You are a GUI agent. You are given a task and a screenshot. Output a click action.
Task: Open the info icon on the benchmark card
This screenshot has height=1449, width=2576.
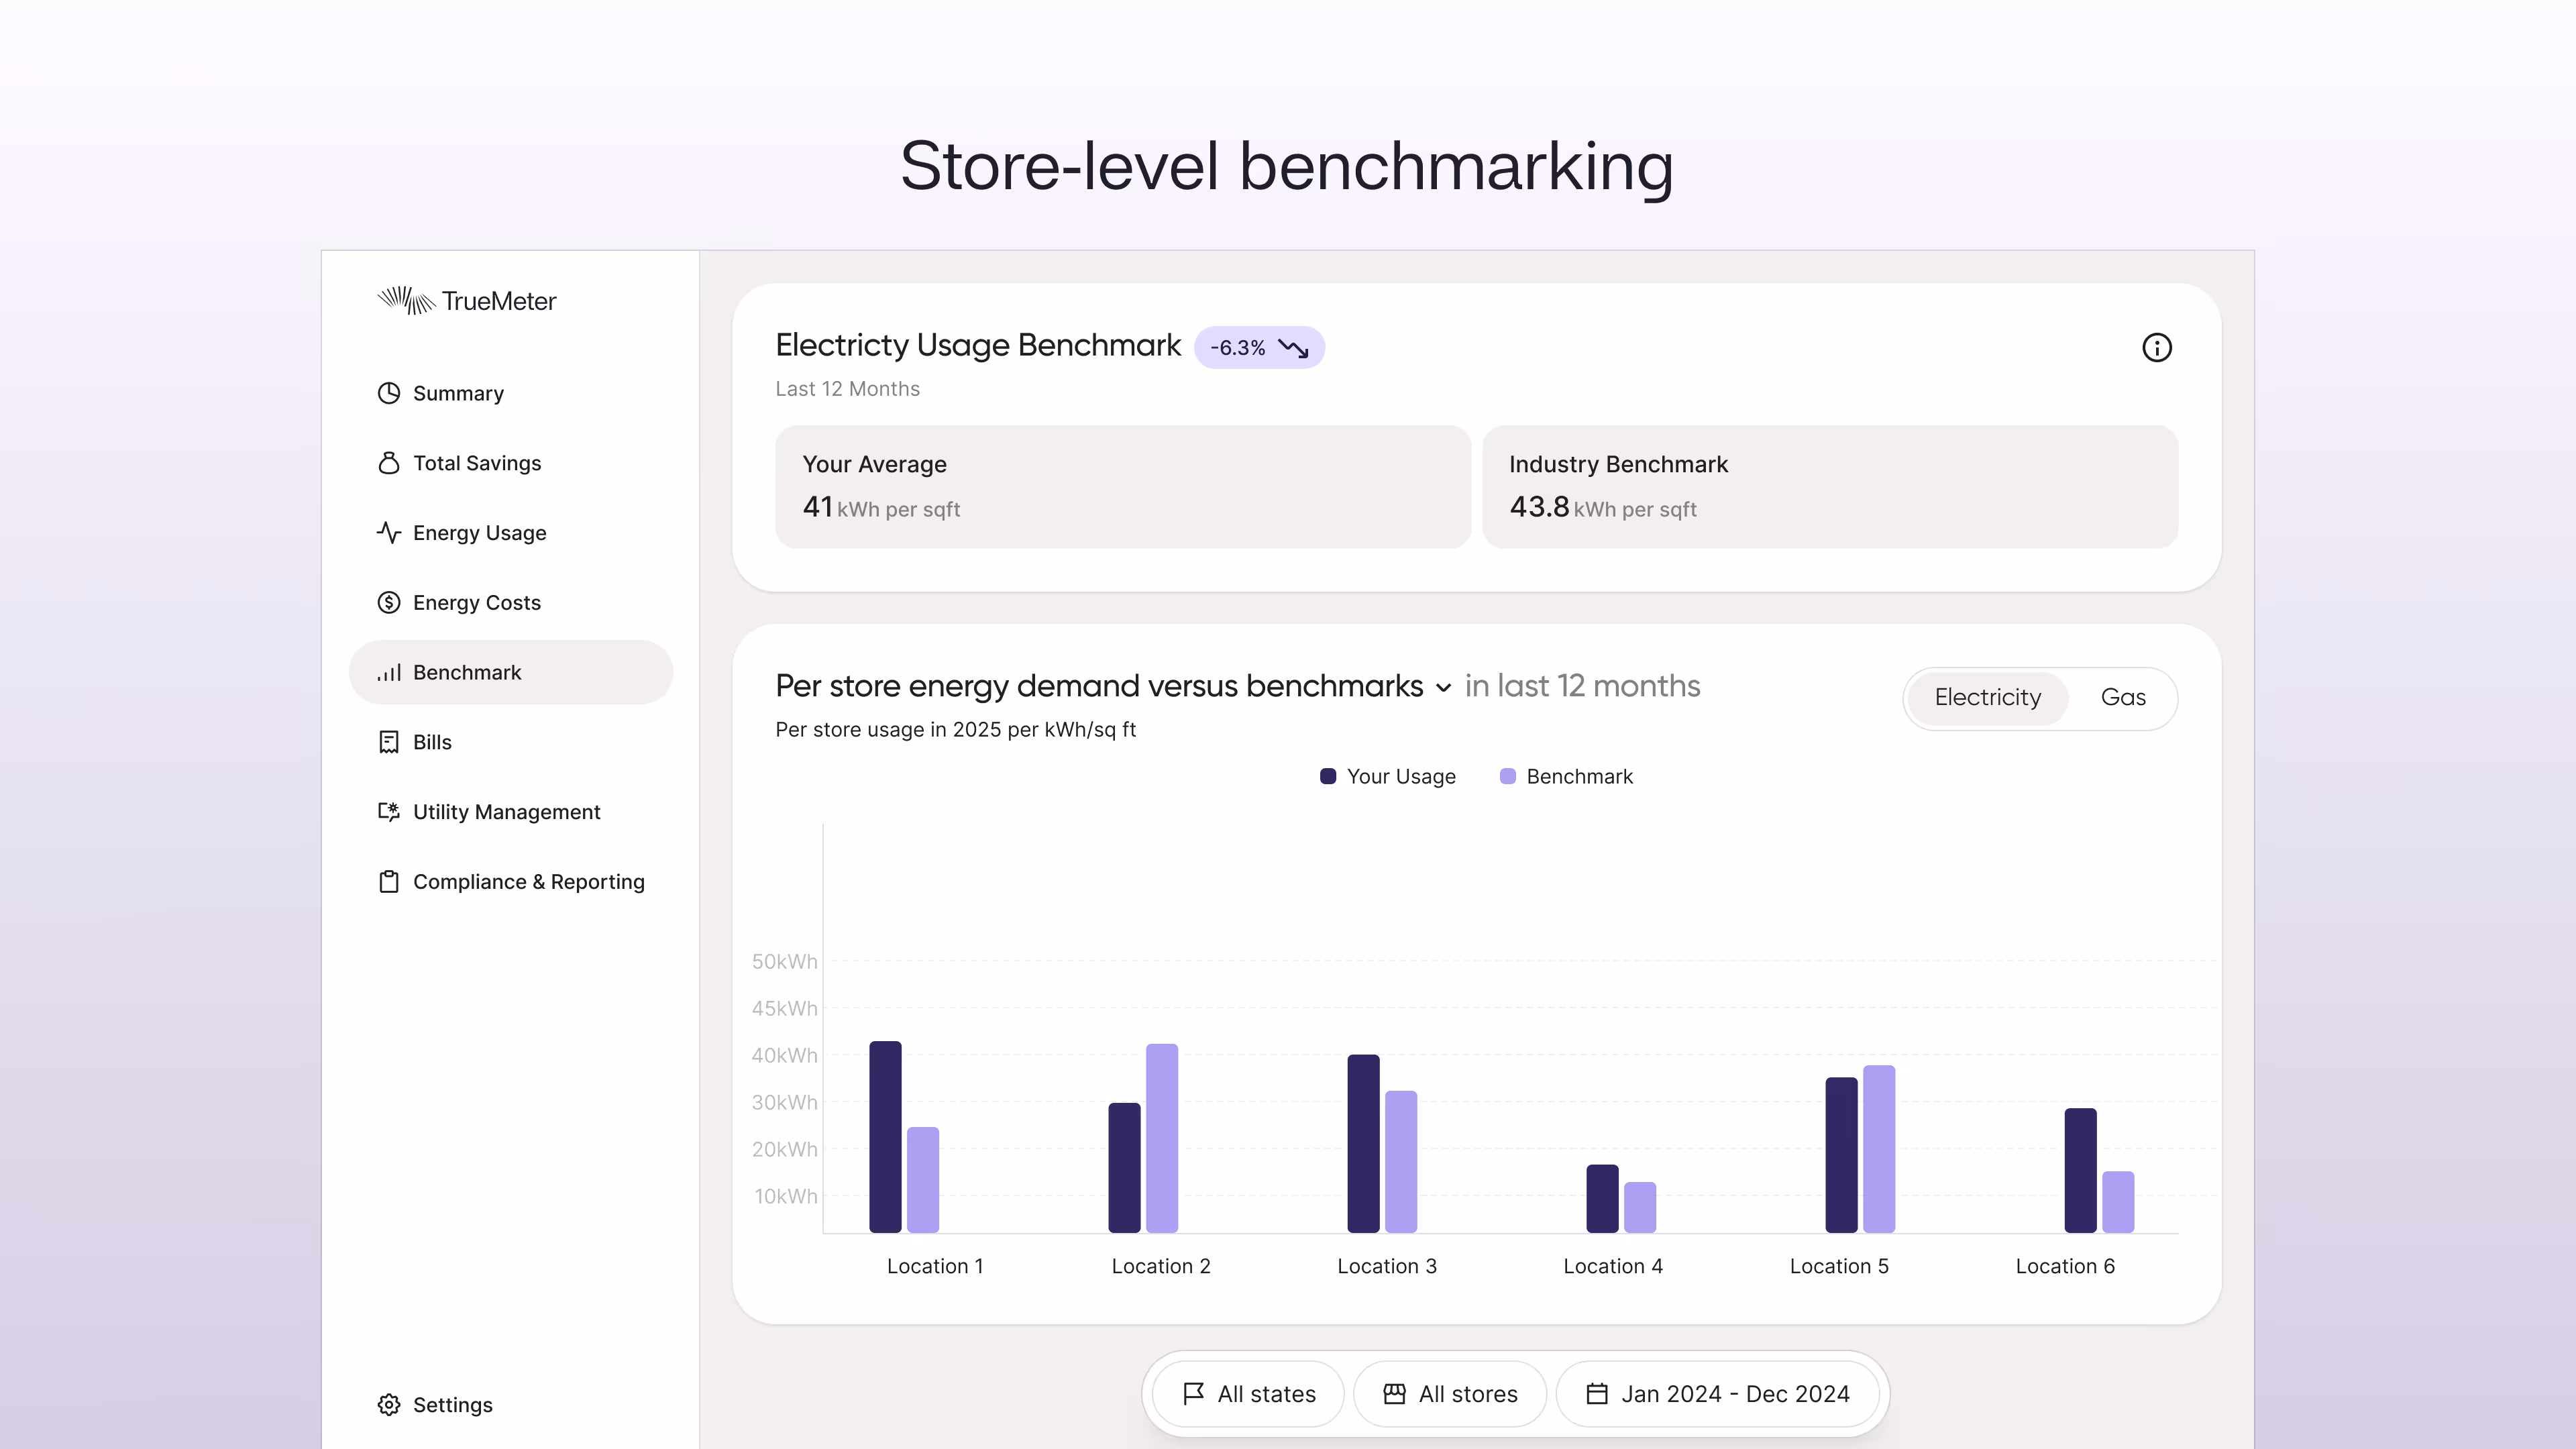[x=2156, y=347]
